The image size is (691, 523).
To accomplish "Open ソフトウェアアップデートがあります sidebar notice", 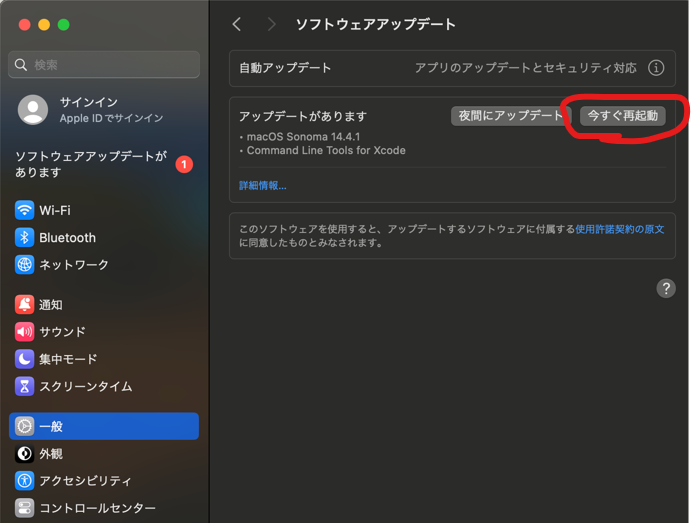I will 104,164.
